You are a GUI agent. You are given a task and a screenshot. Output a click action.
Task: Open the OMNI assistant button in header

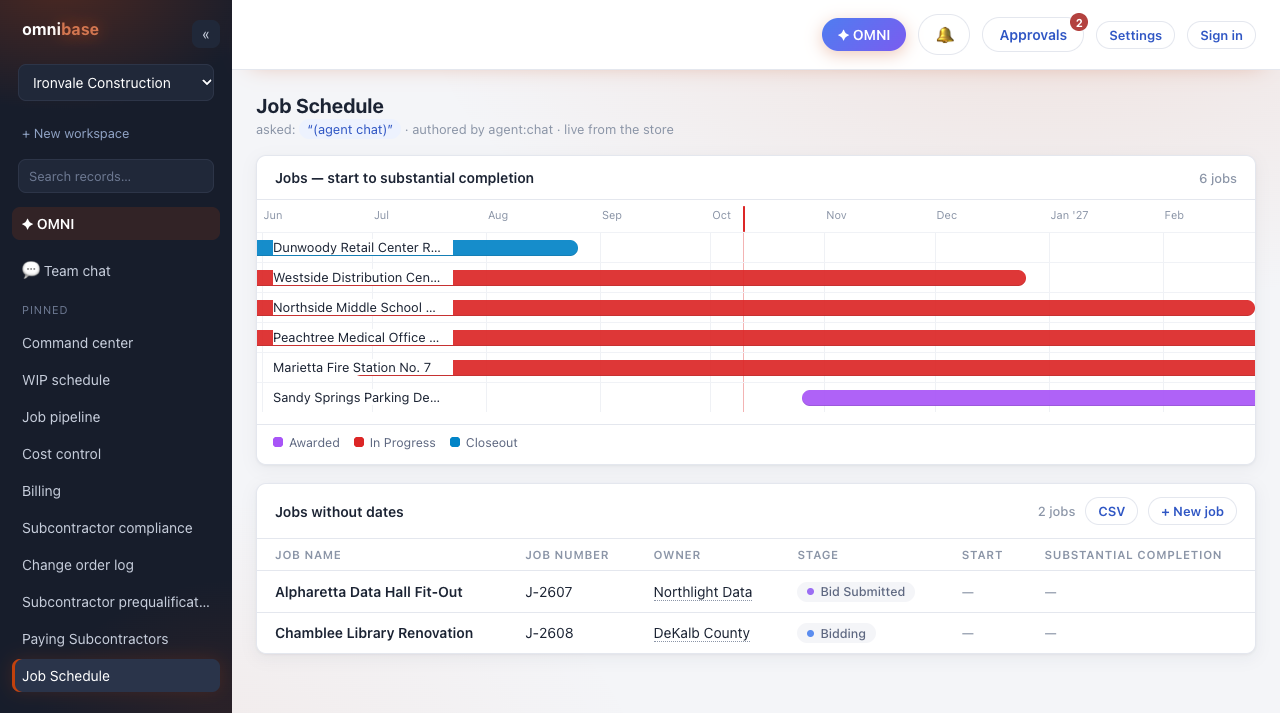click(864, 35)
